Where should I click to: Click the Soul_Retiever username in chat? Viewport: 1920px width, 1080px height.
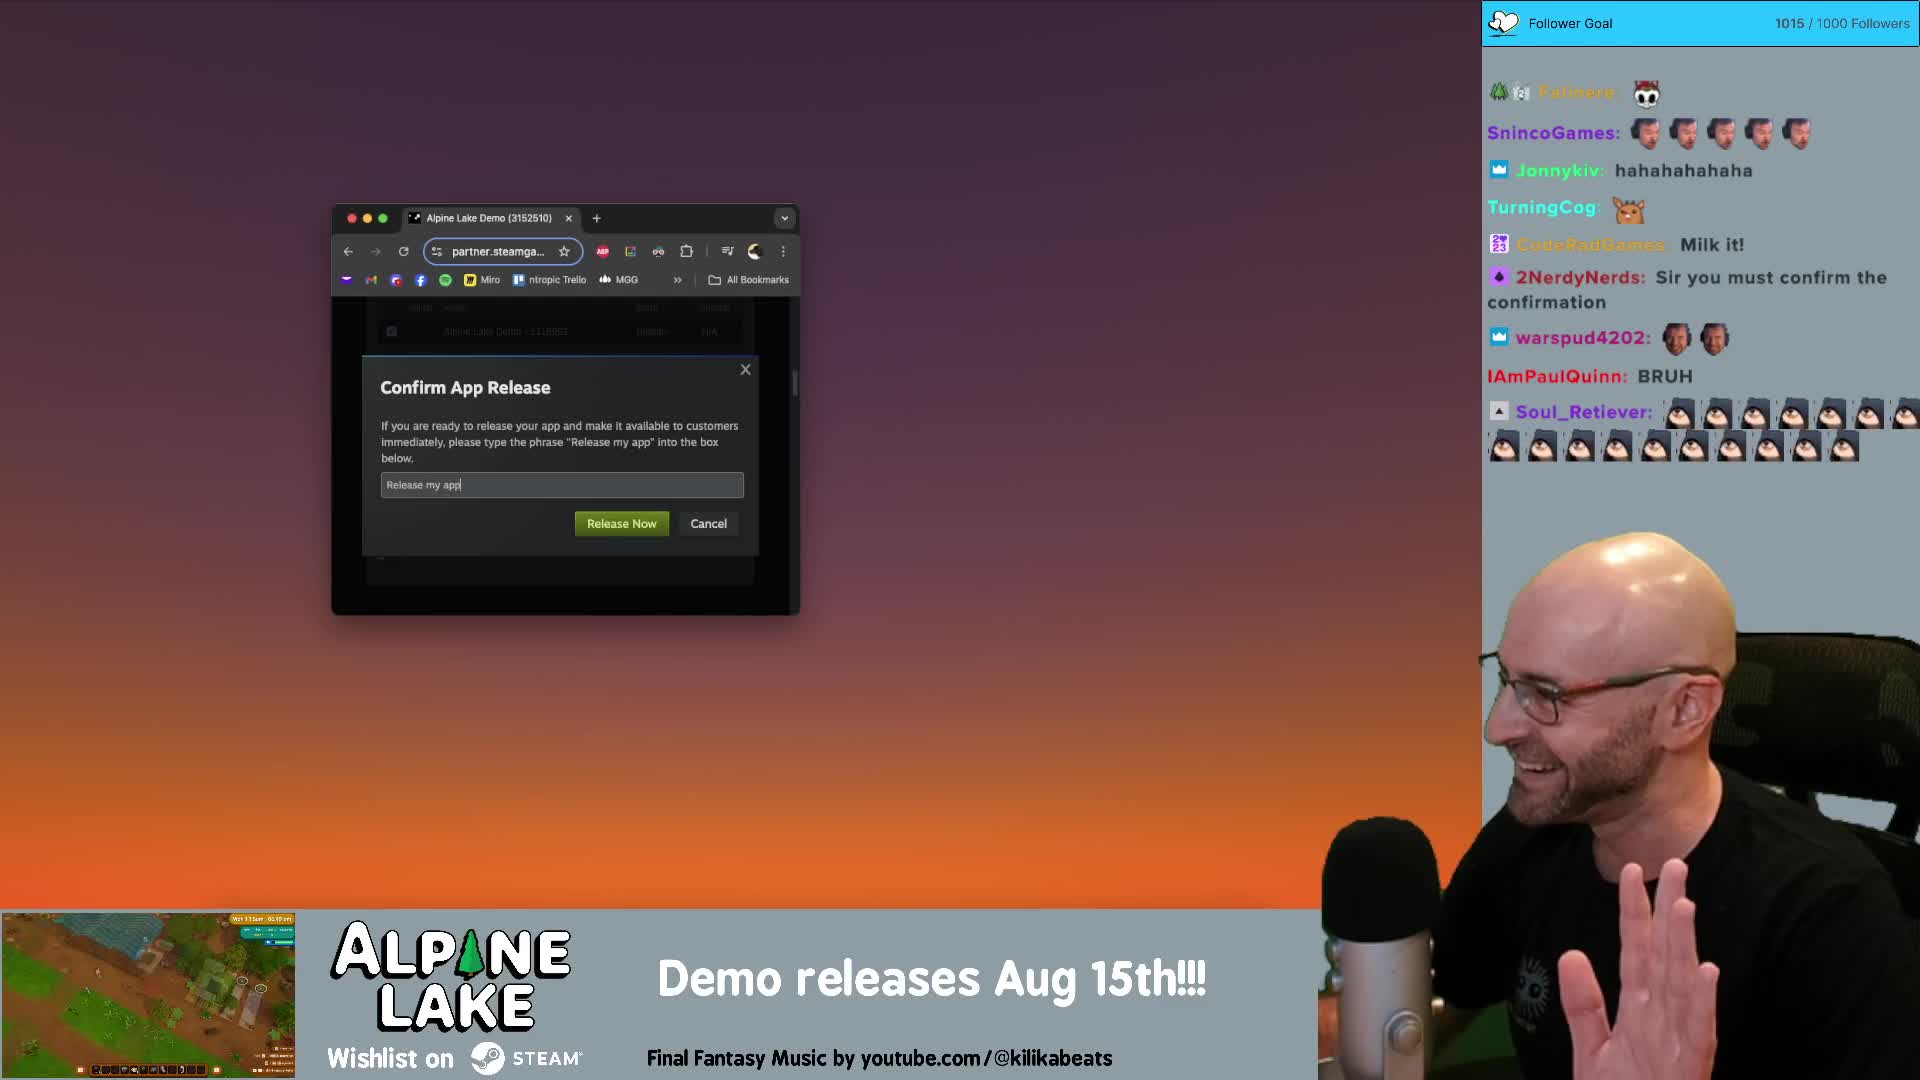[1584, 412]
